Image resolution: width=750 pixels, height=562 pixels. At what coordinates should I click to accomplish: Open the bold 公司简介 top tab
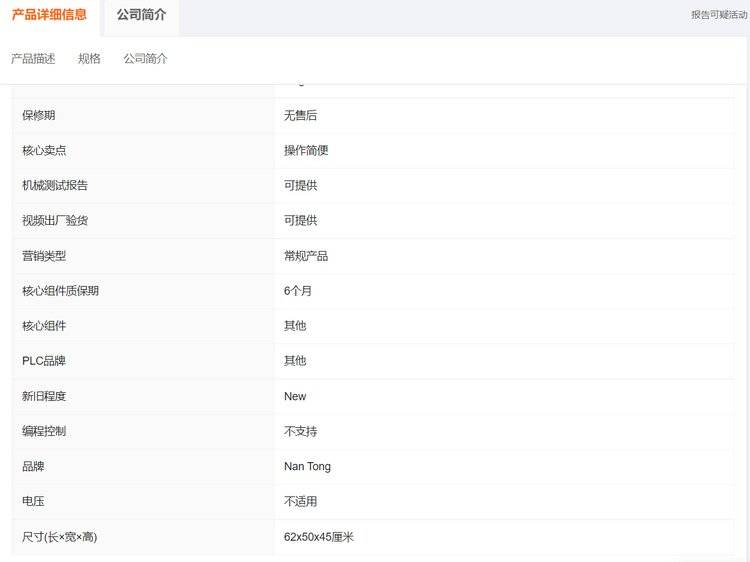click(141, 15)
